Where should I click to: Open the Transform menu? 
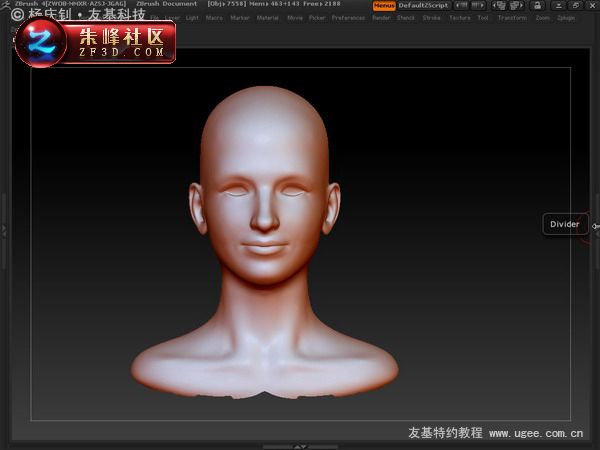[512, 18]
